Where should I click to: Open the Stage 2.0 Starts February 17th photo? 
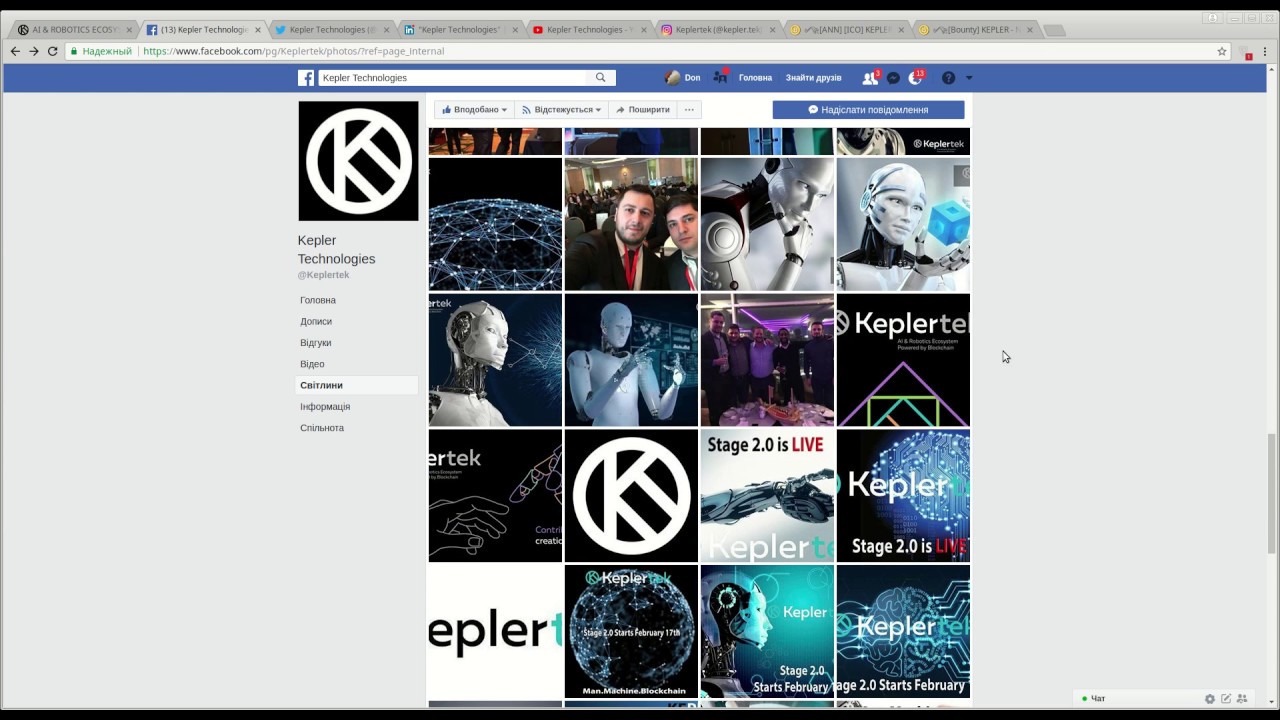(631, 632)
